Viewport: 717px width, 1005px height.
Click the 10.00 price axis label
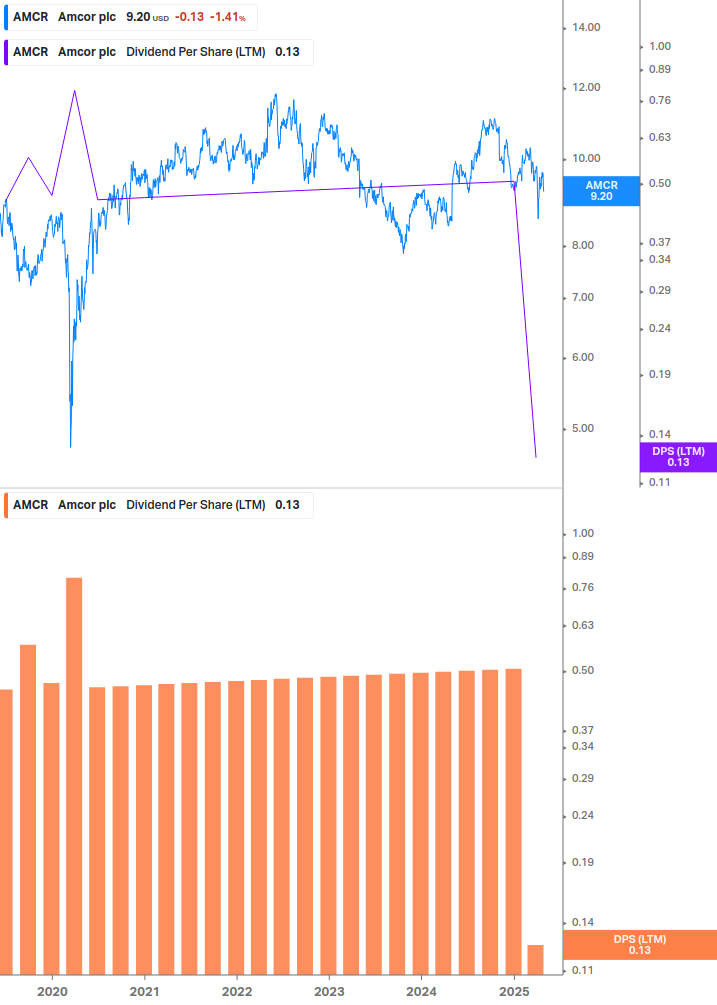(586, 158)
